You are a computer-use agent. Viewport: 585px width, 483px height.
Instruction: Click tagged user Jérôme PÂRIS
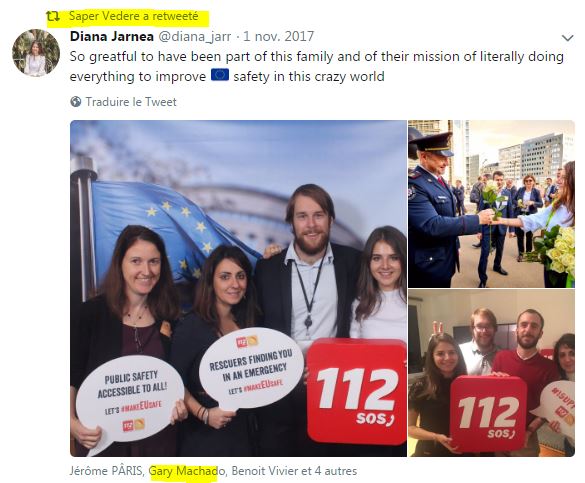click(x=106, y=471)
